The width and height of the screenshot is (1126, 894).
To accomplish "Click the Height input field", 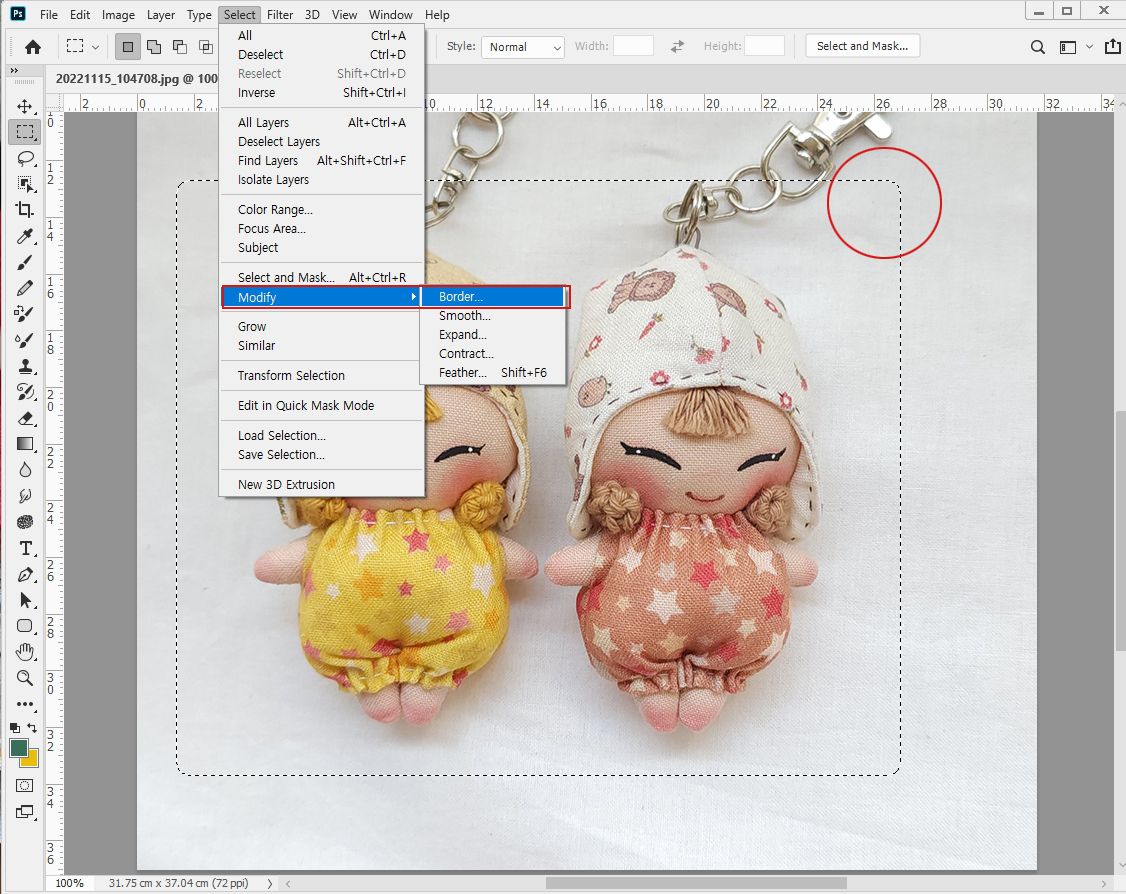I will coord(764,46).
